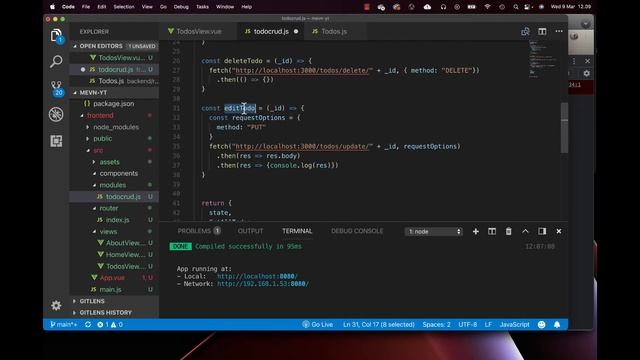Open the Manage gear in activity bar
Viewport: 640px width, 360px height.
click(56, 305)
